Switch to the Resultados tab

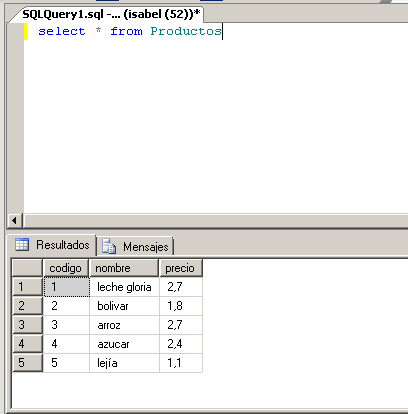(x=52, y=245)
